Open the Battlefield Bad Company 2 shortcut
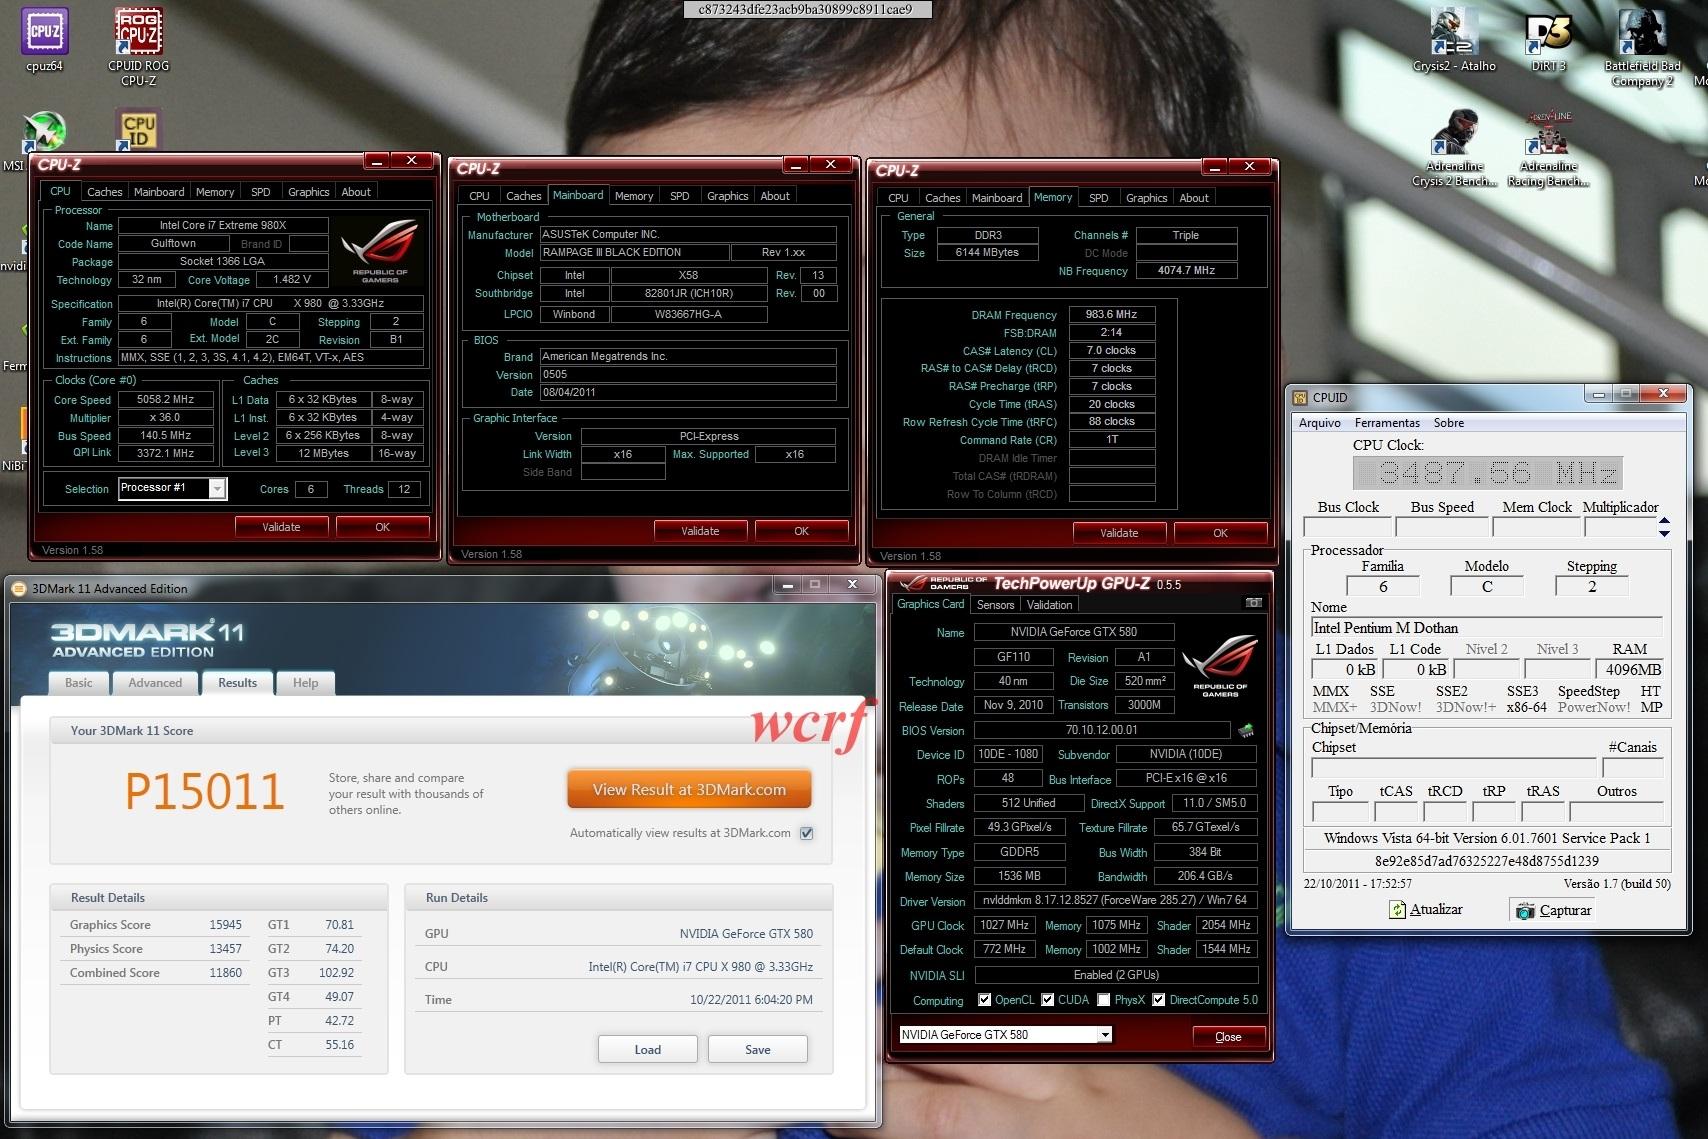 click(x=1642, y=46)
